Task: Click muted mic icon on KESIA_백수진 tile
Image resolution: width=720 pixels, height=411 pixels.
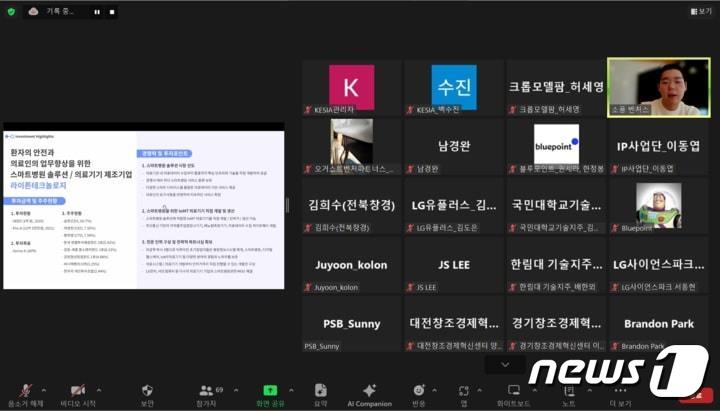Action: [410, 110]
